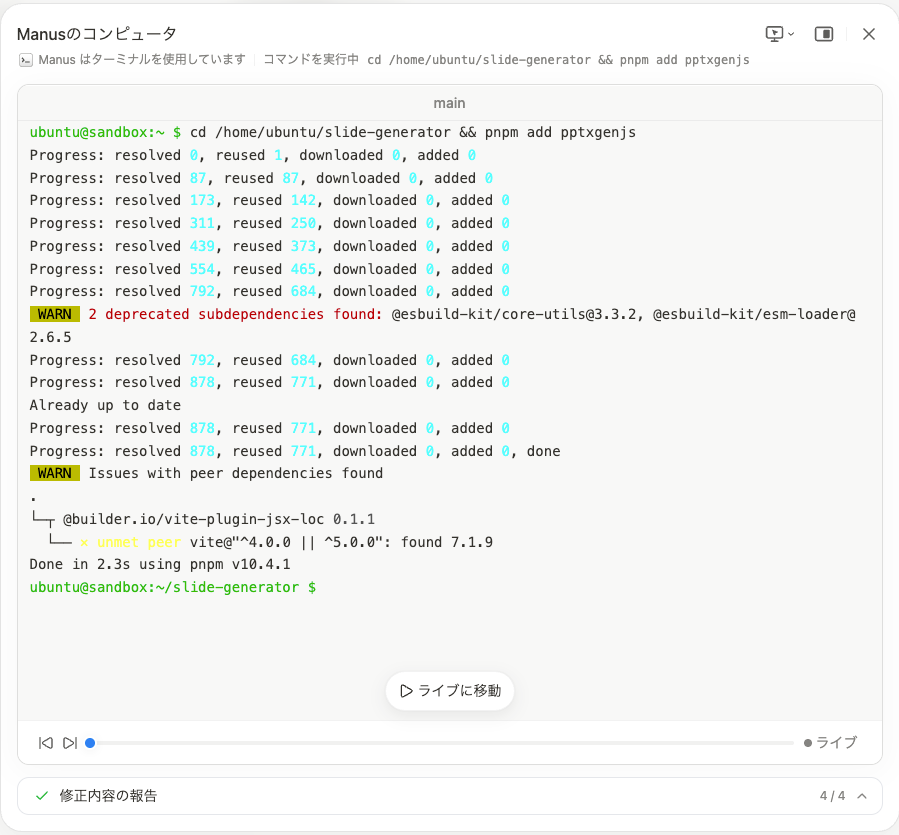Toggle the side panel layout icon
Viewport: 899px width, 835px height.
tap(824, 34)
